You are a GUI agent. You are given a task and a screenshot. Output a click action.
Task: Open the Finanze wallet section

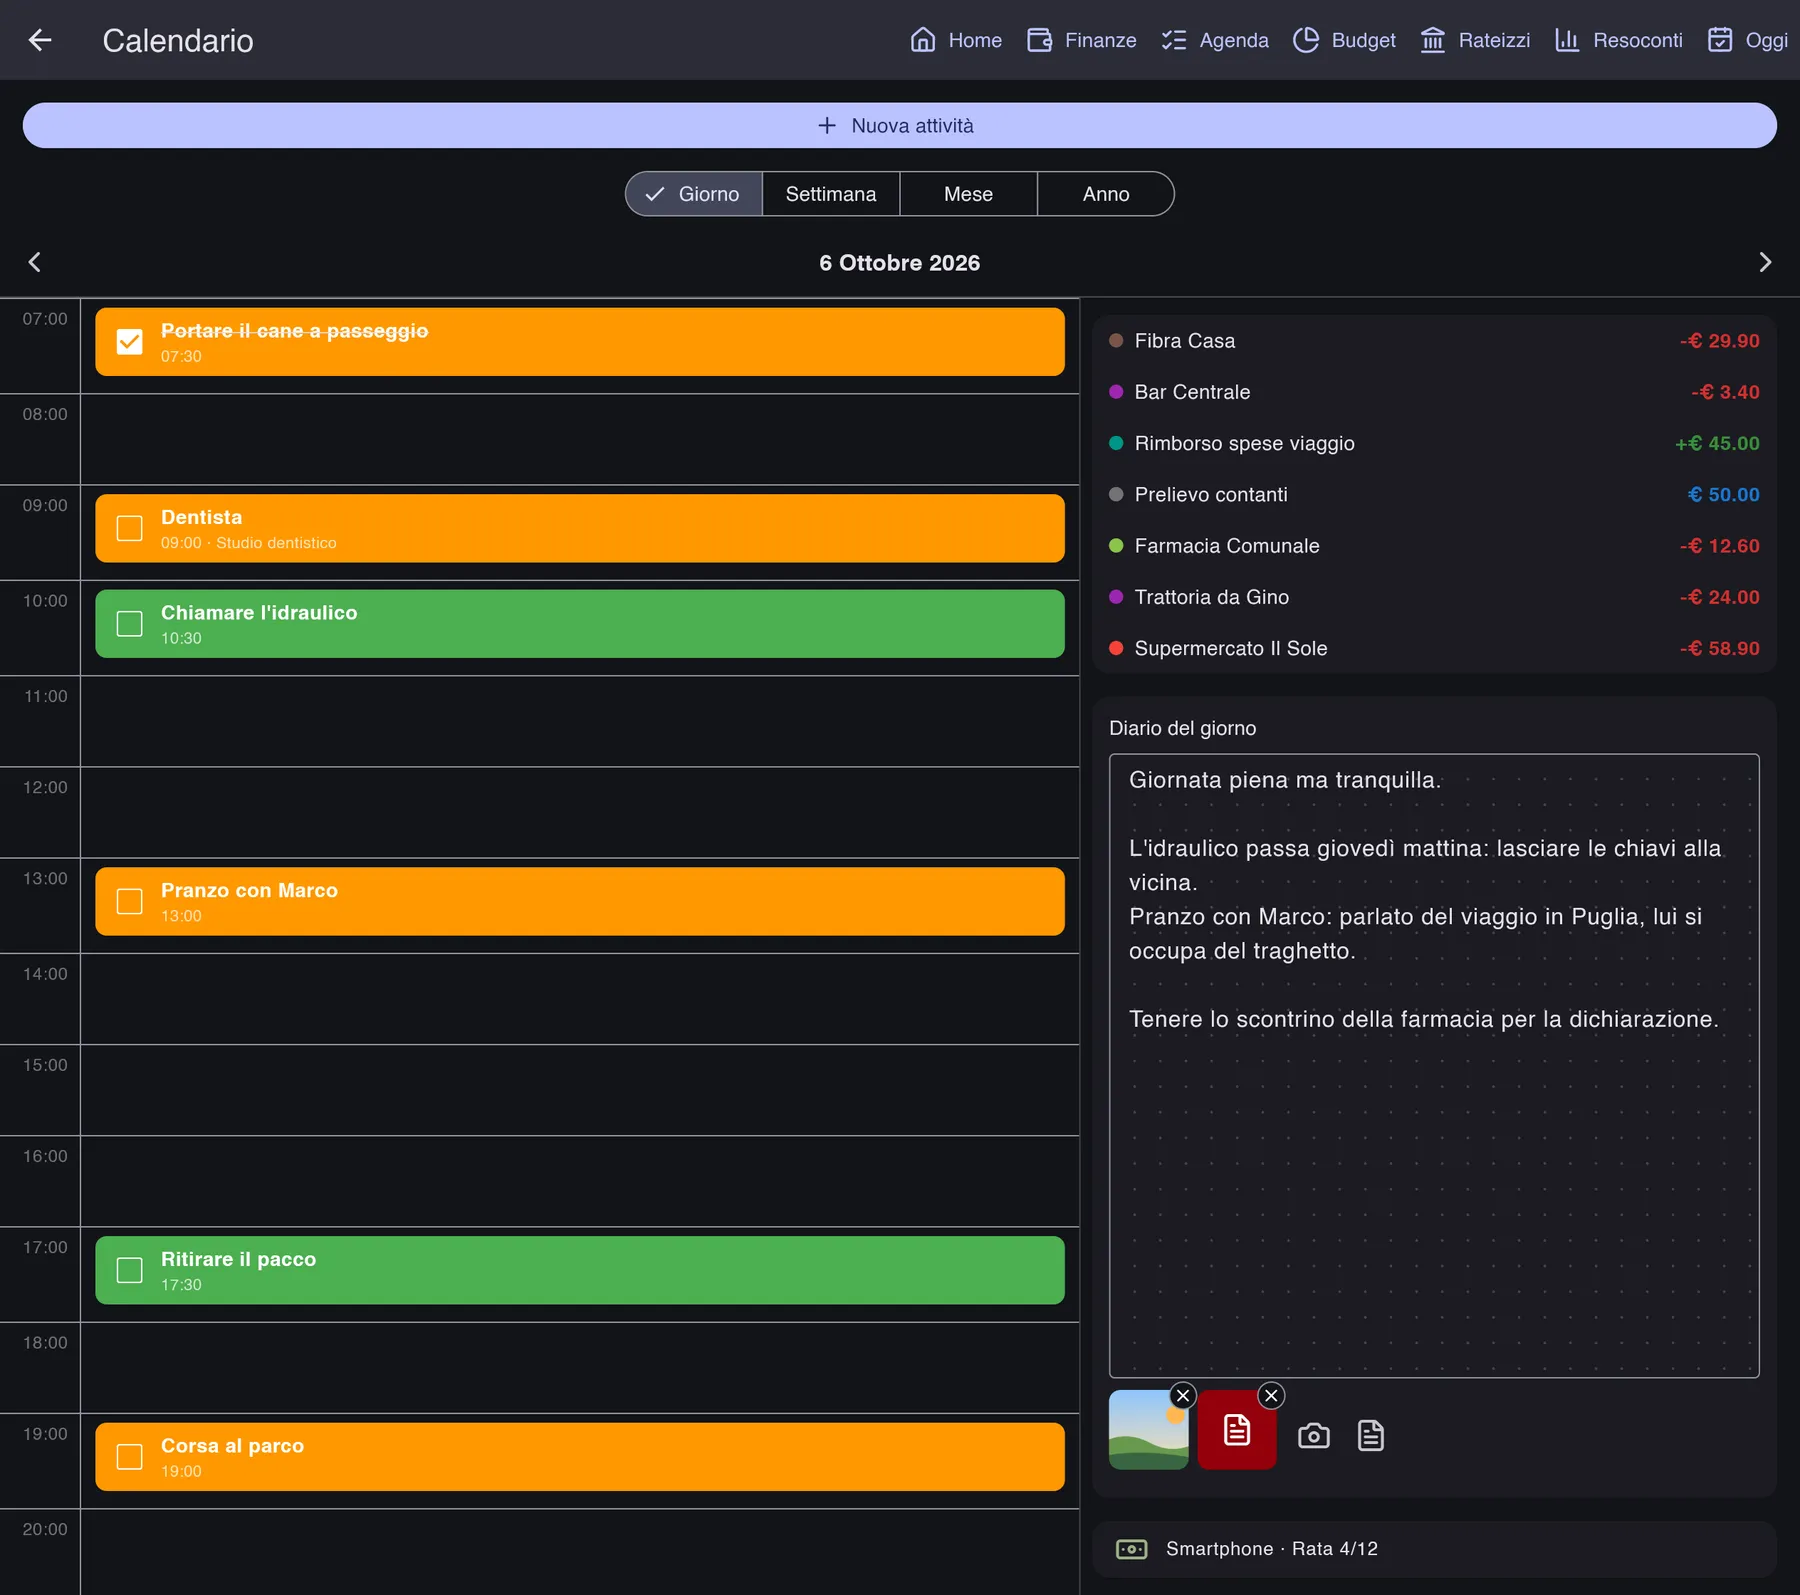(x=1082, y=40)
